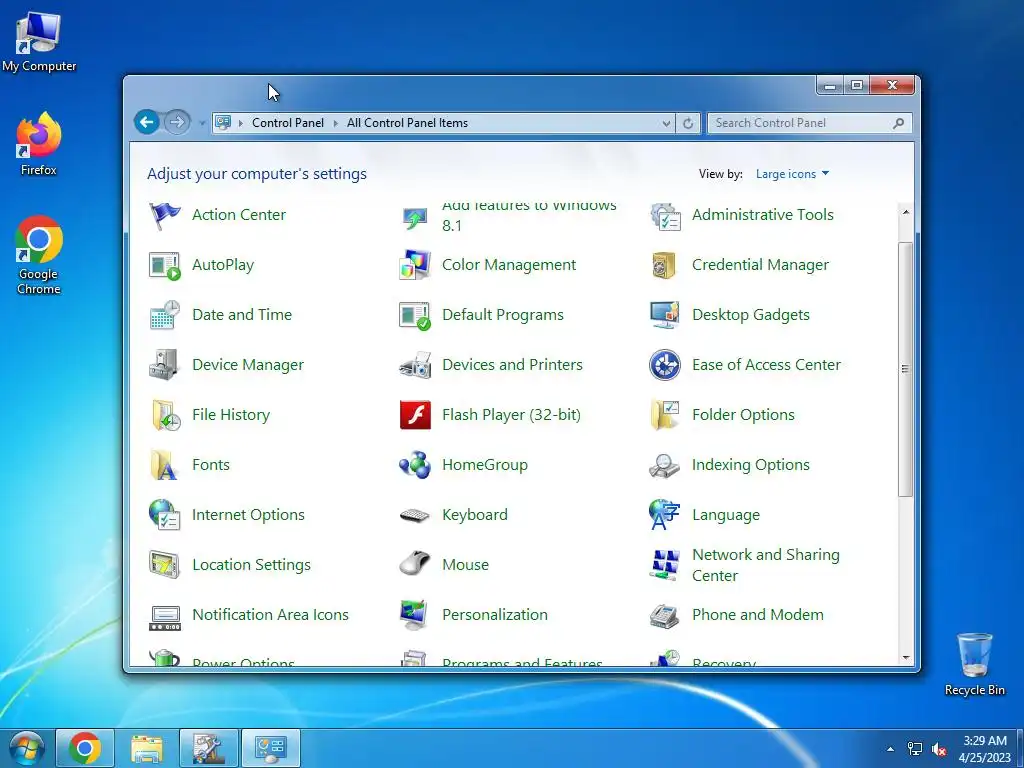Open Credential Manager vault icon
This screenshot has width=1024, height=768.
click(665, 265)
